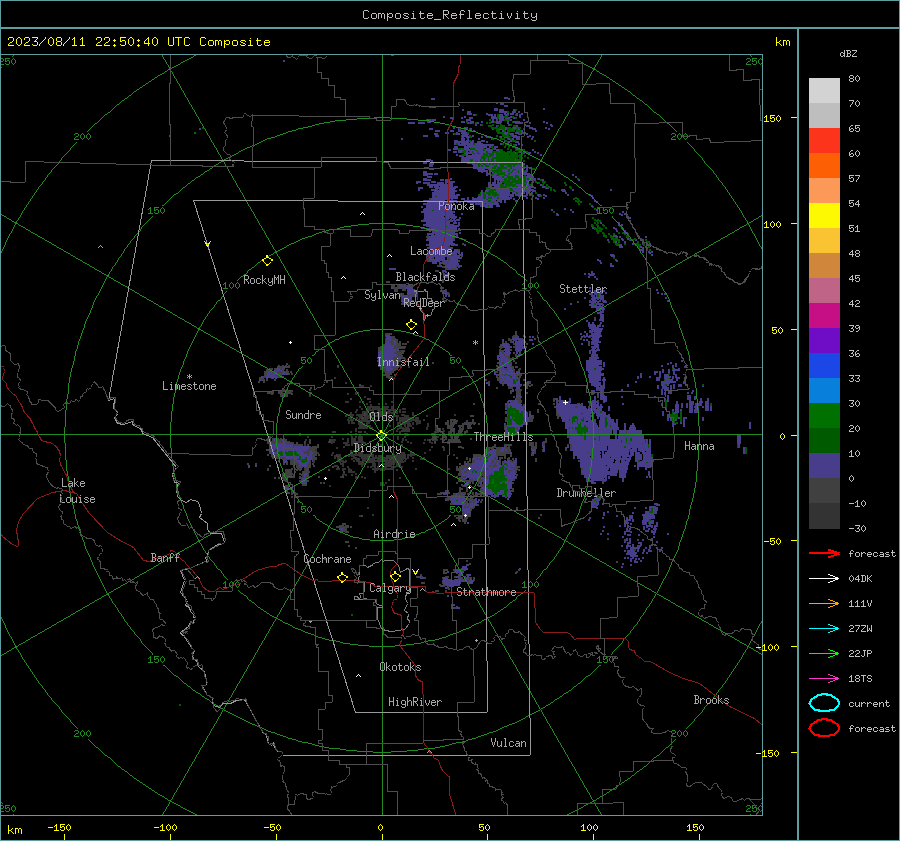Select the magenta 42 dBZ swatch
Viewport: 900px width, 841px height.
point(824,315)
